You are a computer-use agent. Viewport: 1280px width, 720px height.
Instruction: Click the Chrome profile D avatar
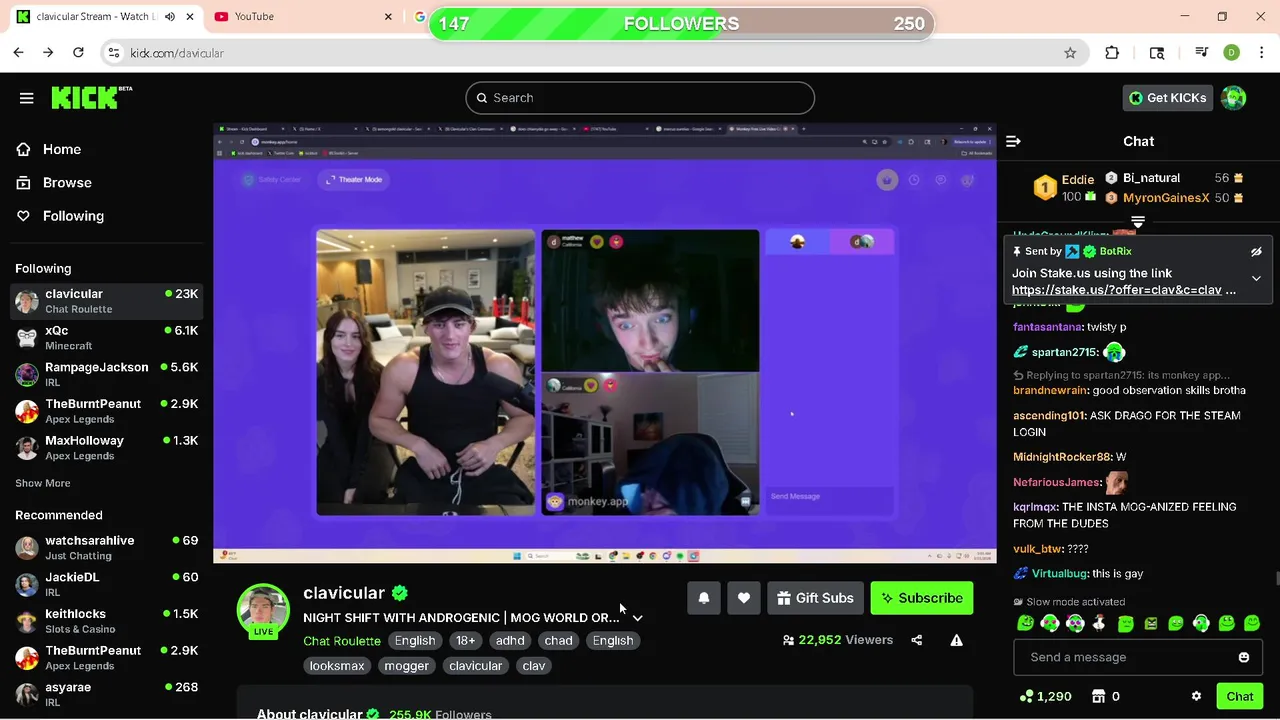[1232, 53]
